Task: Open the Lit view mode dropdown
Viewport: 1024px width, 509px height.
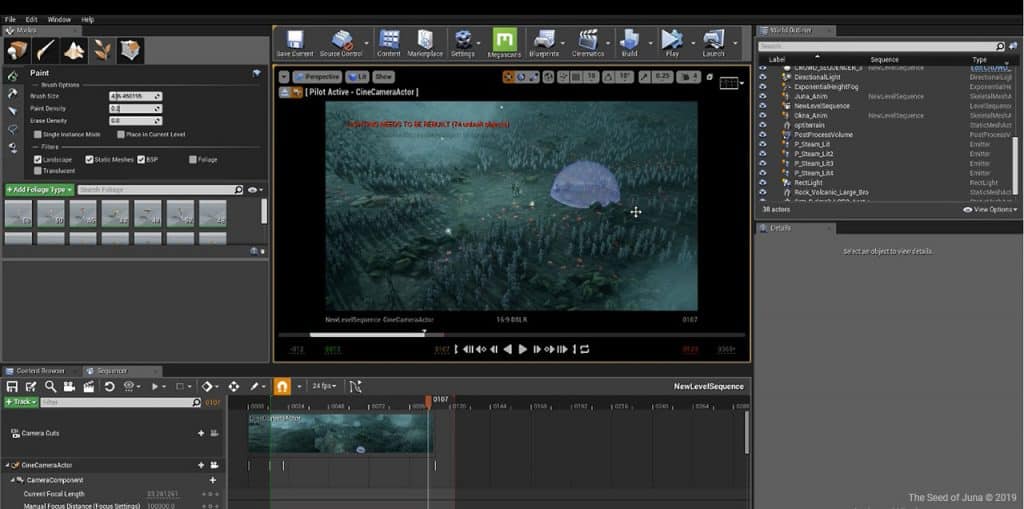Action: pos(357,77)
